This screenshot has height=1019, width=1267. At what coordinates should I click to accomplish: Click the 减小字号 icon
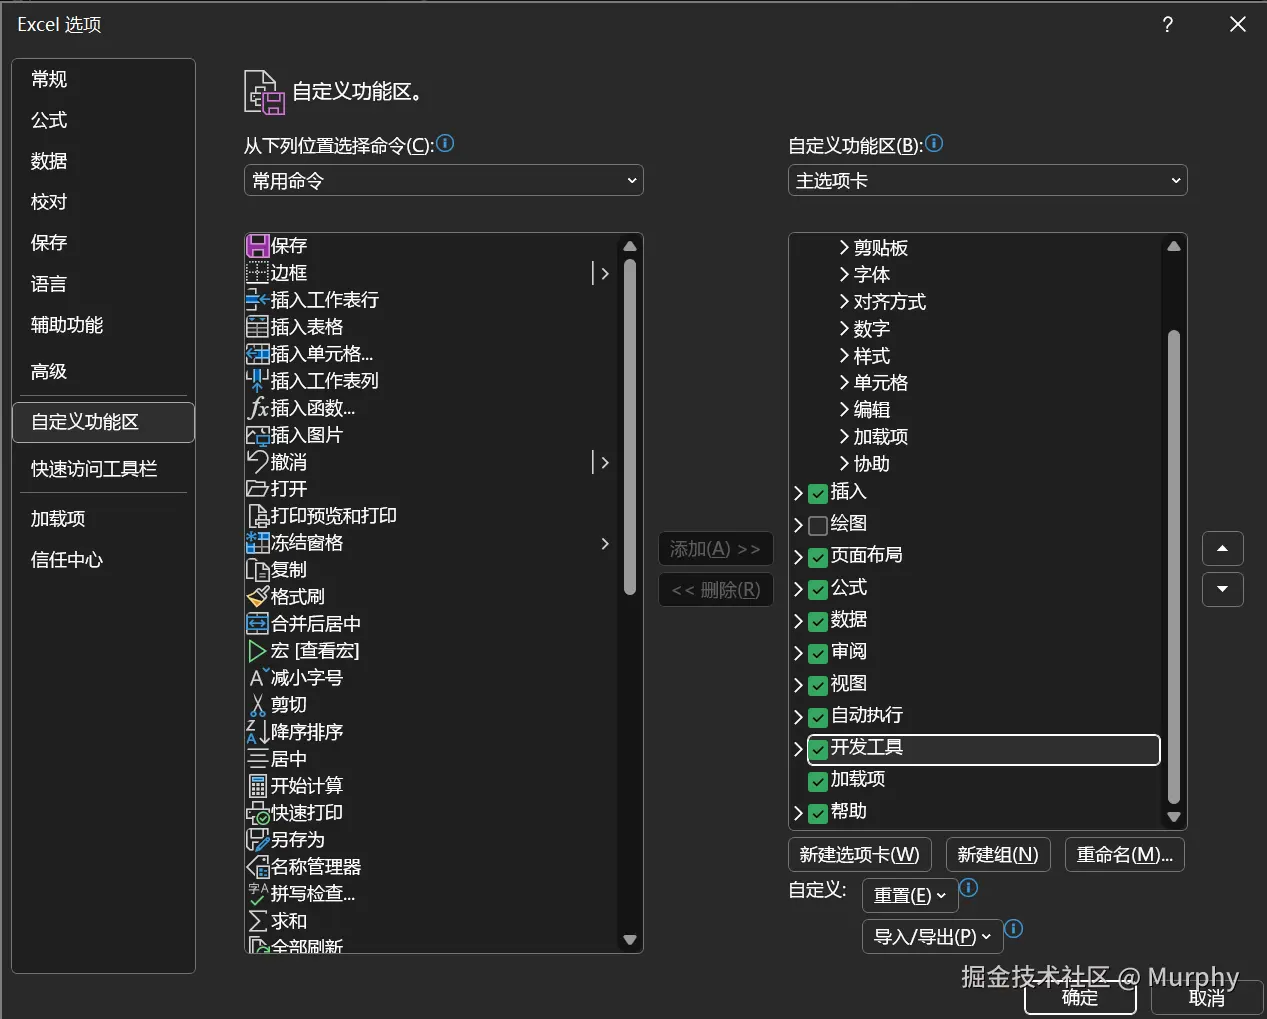pos(258,678)
